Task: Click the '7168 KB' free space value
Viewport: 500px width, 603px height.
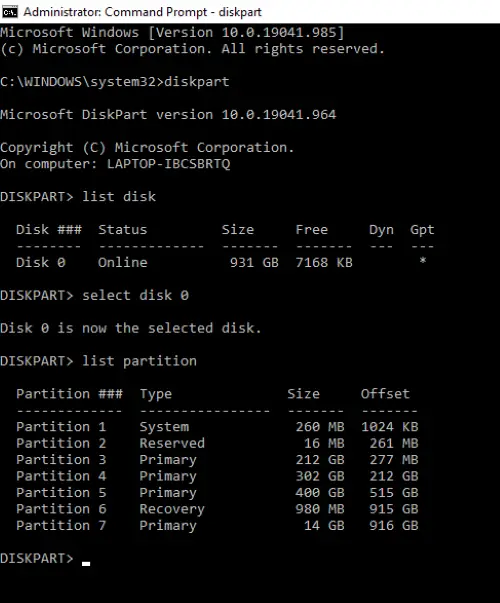Action: click(324, 262)
